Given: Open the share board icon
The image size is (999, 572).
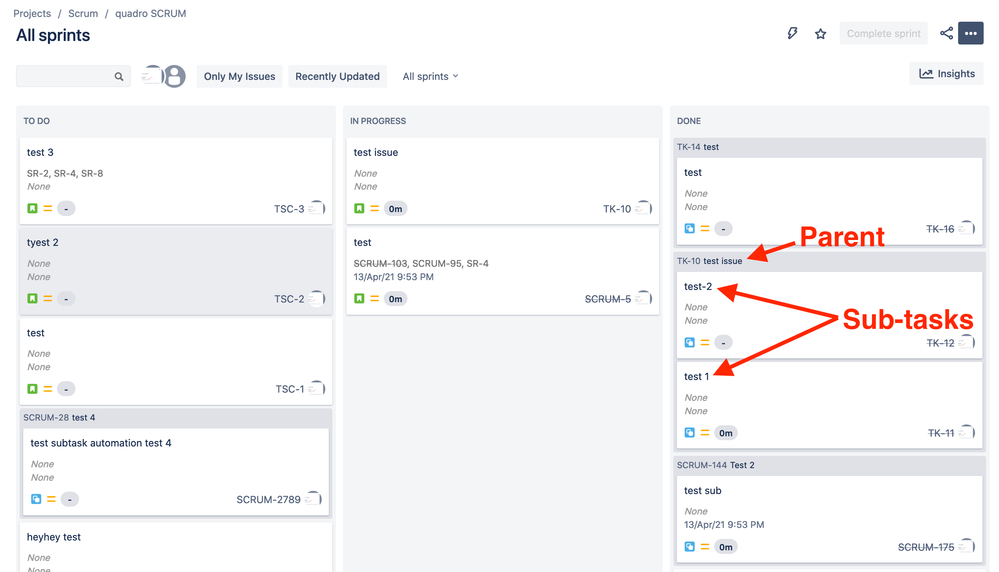Looking at the screenshot, I should pyautogui.click(x=947, y=33).
